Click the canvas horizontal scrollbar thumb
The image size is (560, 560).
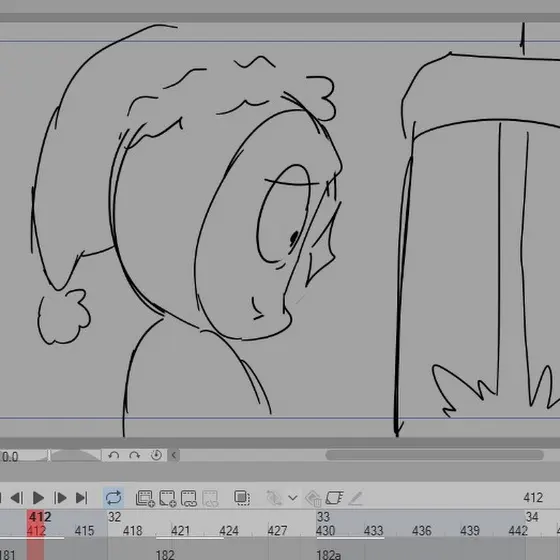click(435, 455)
